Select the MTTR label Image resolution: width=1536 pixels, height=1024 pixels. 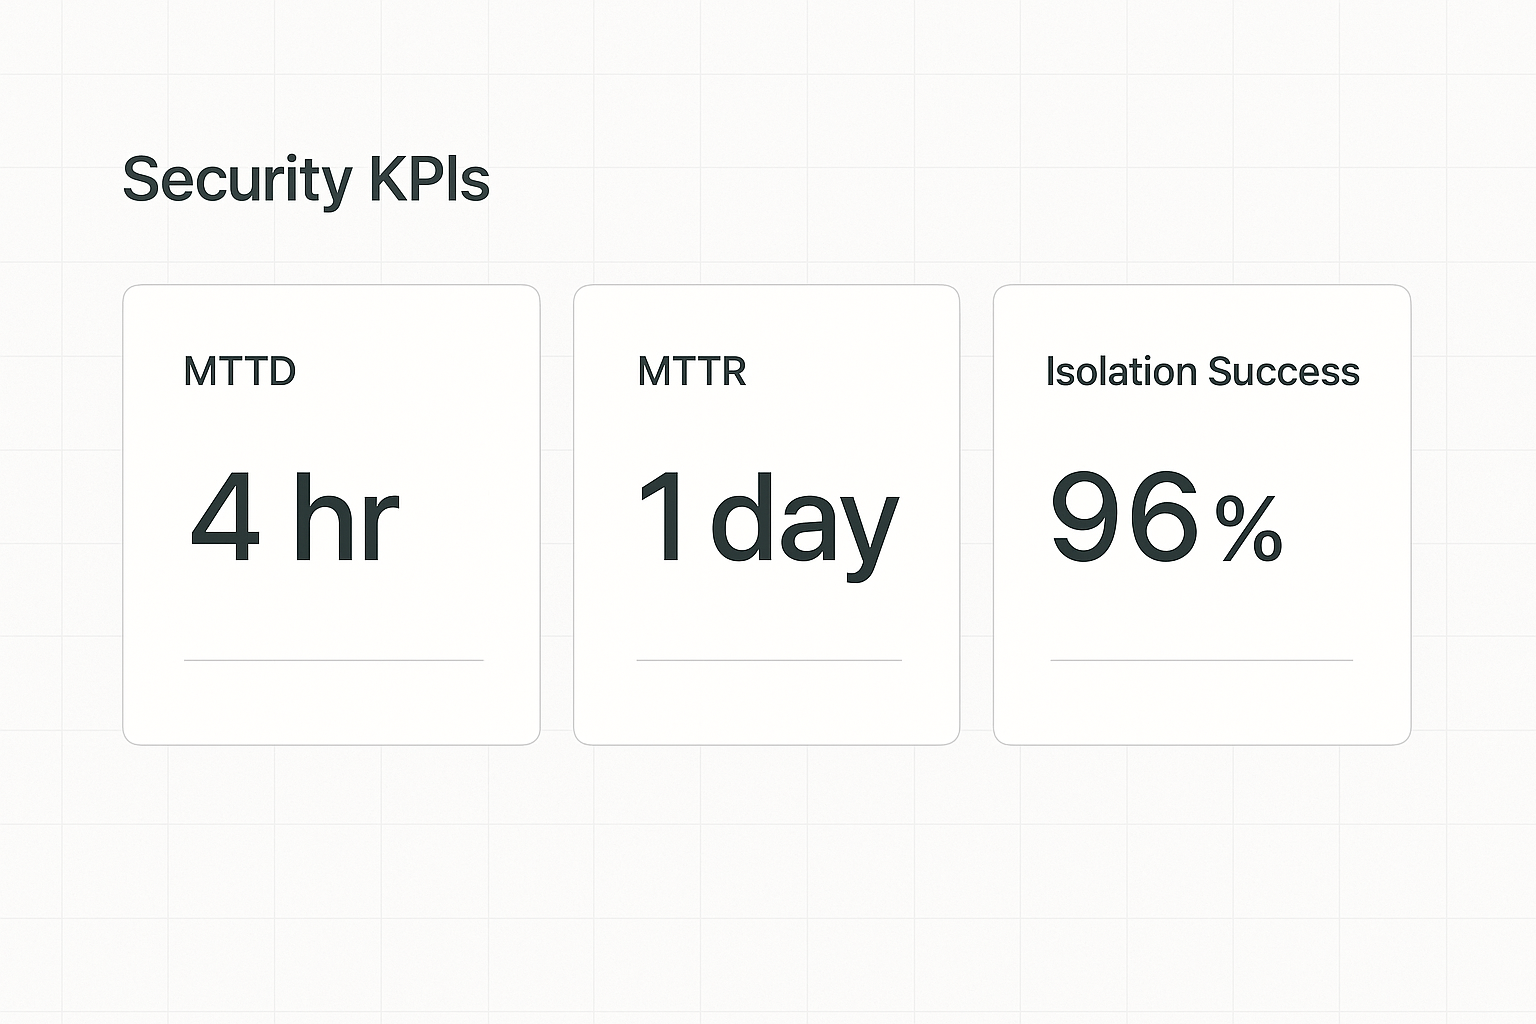pos(692,371)
